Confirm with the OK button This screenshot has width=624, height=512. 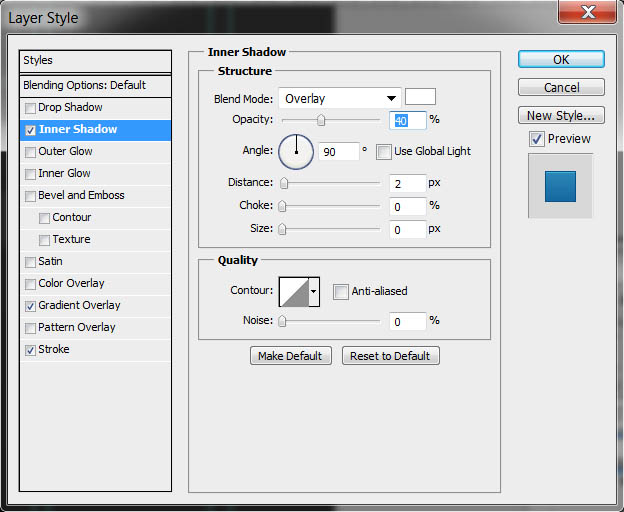tap(561, 59)
